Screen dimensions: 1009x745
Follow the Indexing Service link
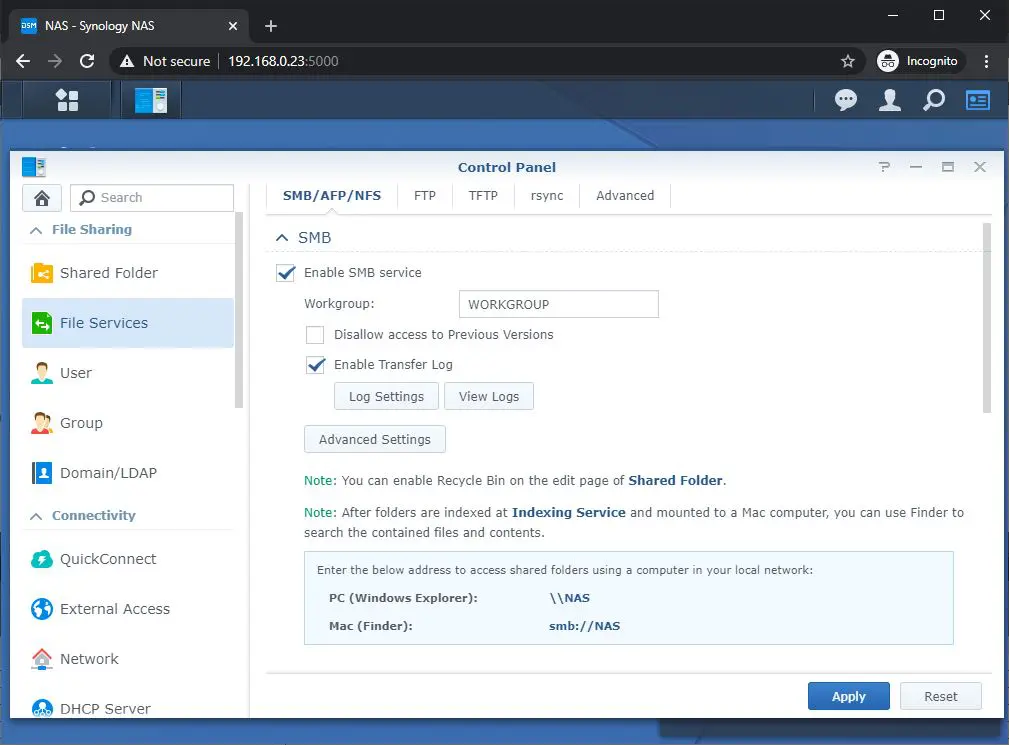pyautogui.click(x=568, y=513)
